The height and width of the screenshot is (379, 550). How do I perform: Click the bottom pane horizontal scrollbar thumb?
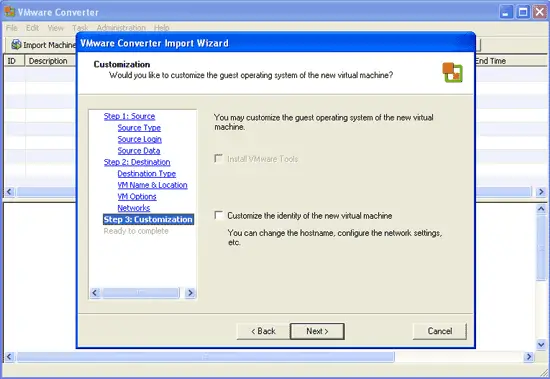click(206, 357)
